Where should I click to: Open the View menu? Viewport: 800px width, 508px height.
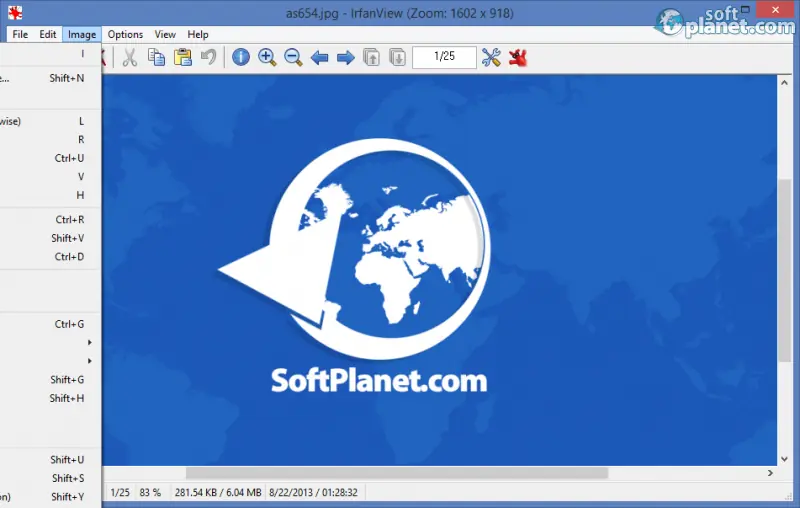click(165, 34)
